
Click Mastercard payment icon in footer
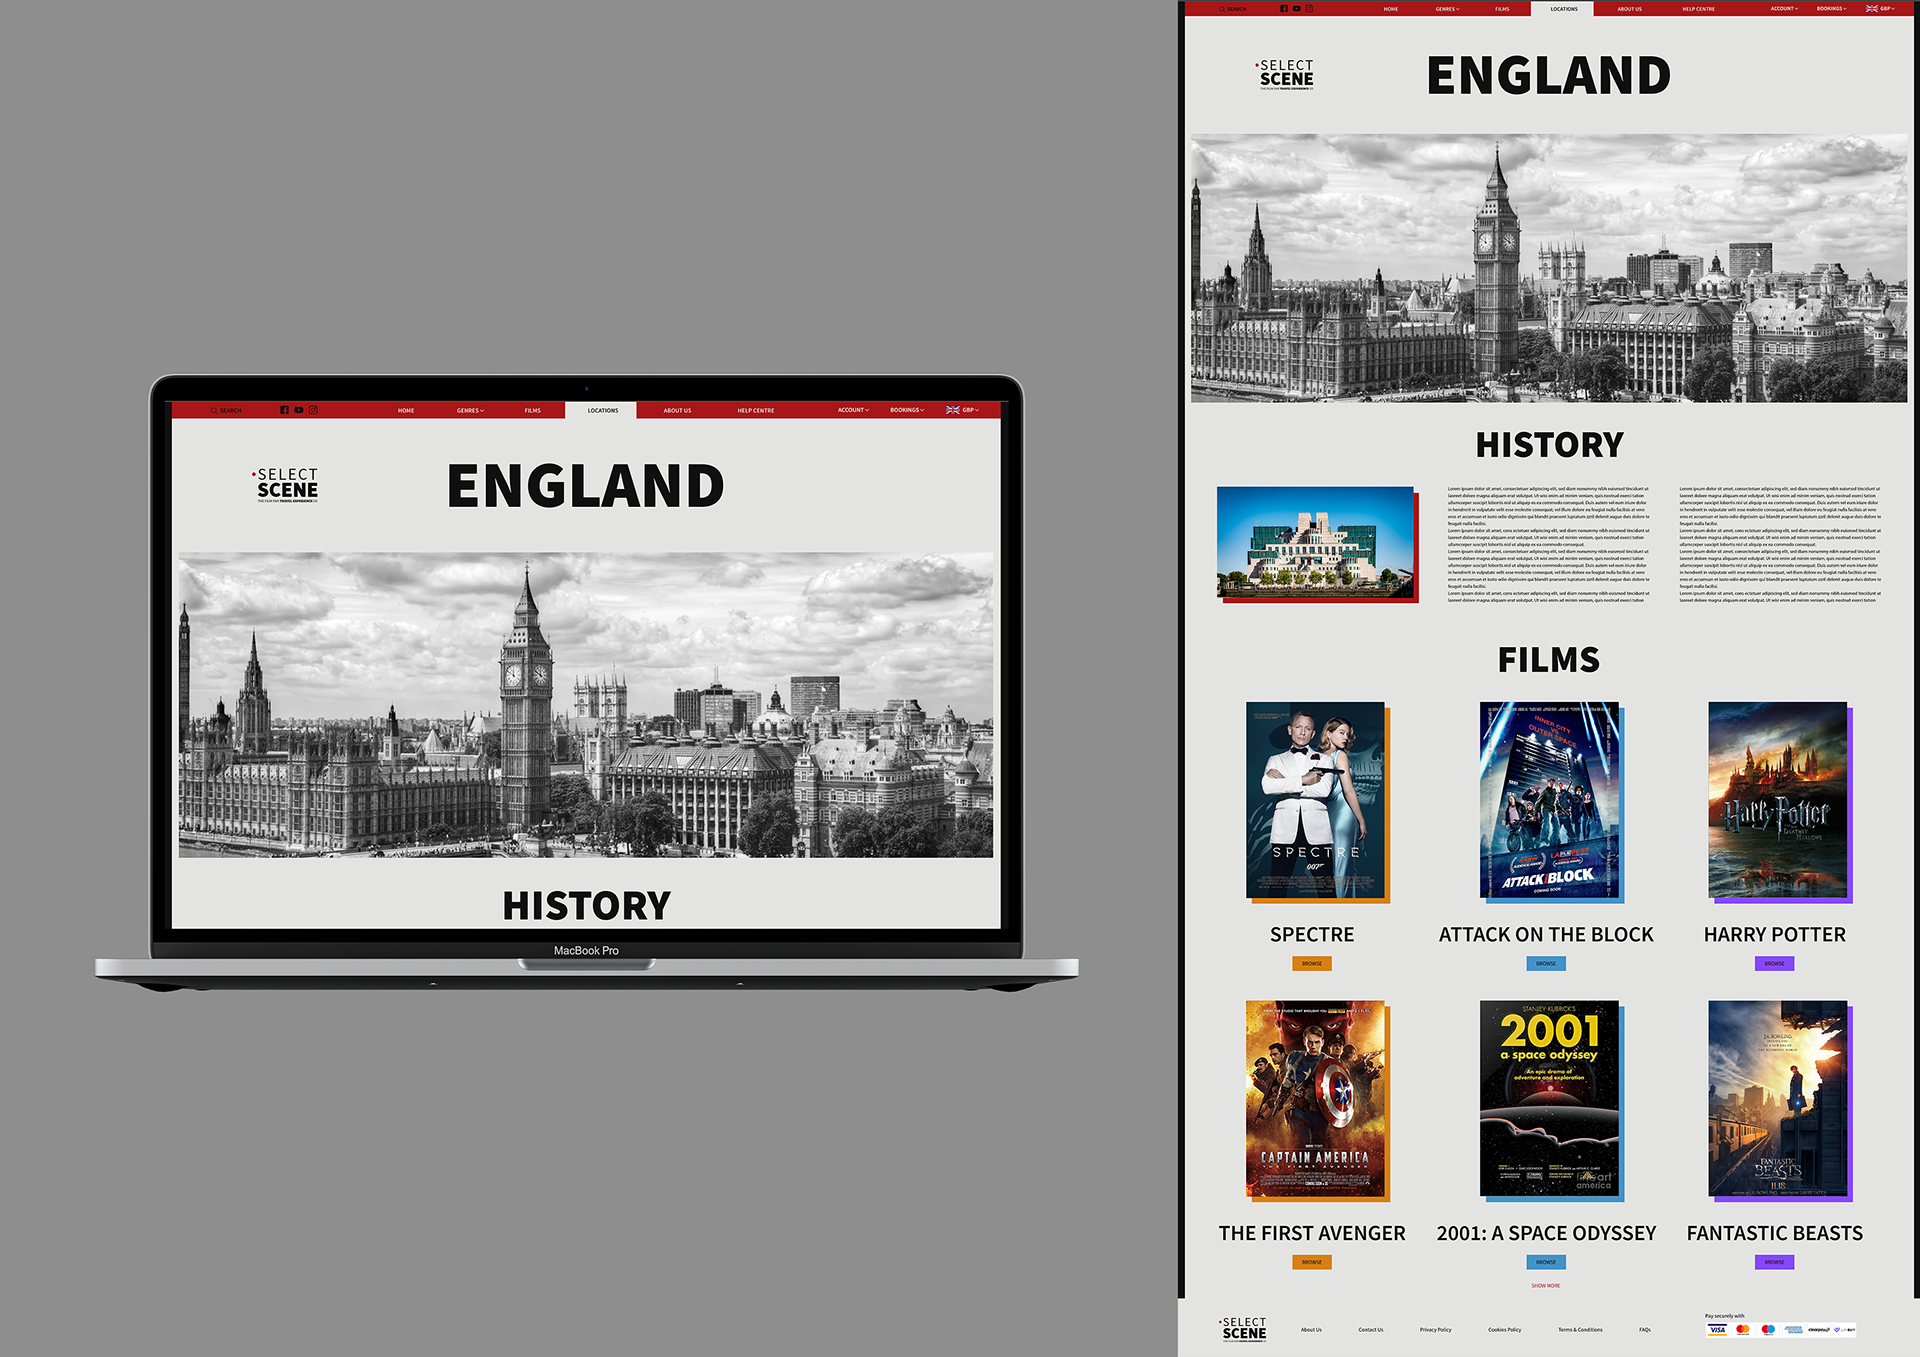tap(1743, 1330)
